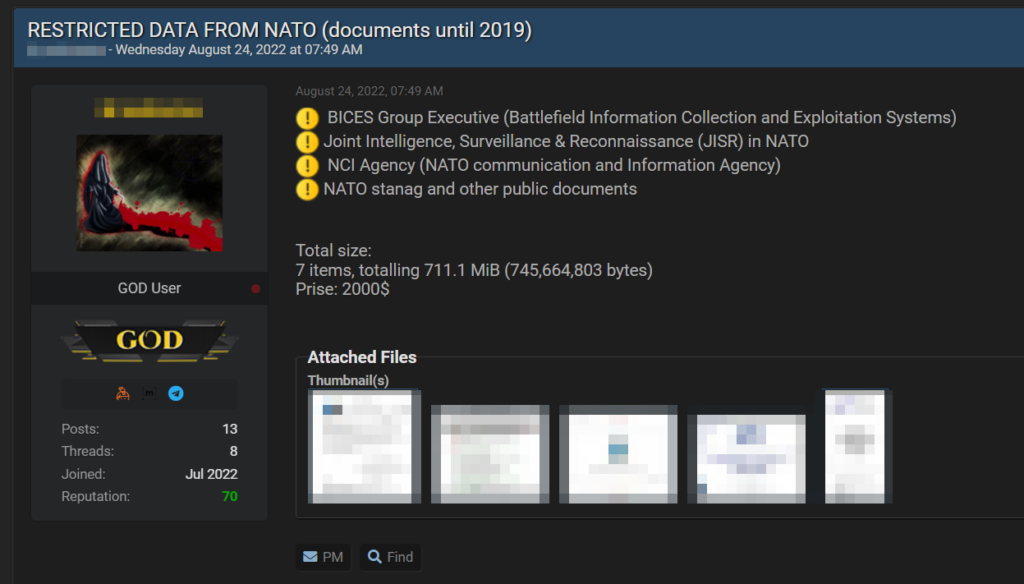Image resolution: width=1024 pixels, height=584 pixels.
Task: Open the fourth attached file thumbnail
Action: 746,455
